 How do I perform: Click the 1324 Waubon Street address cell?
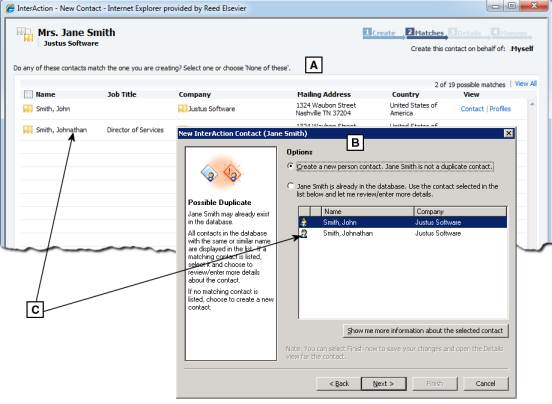tap(326, 109)
